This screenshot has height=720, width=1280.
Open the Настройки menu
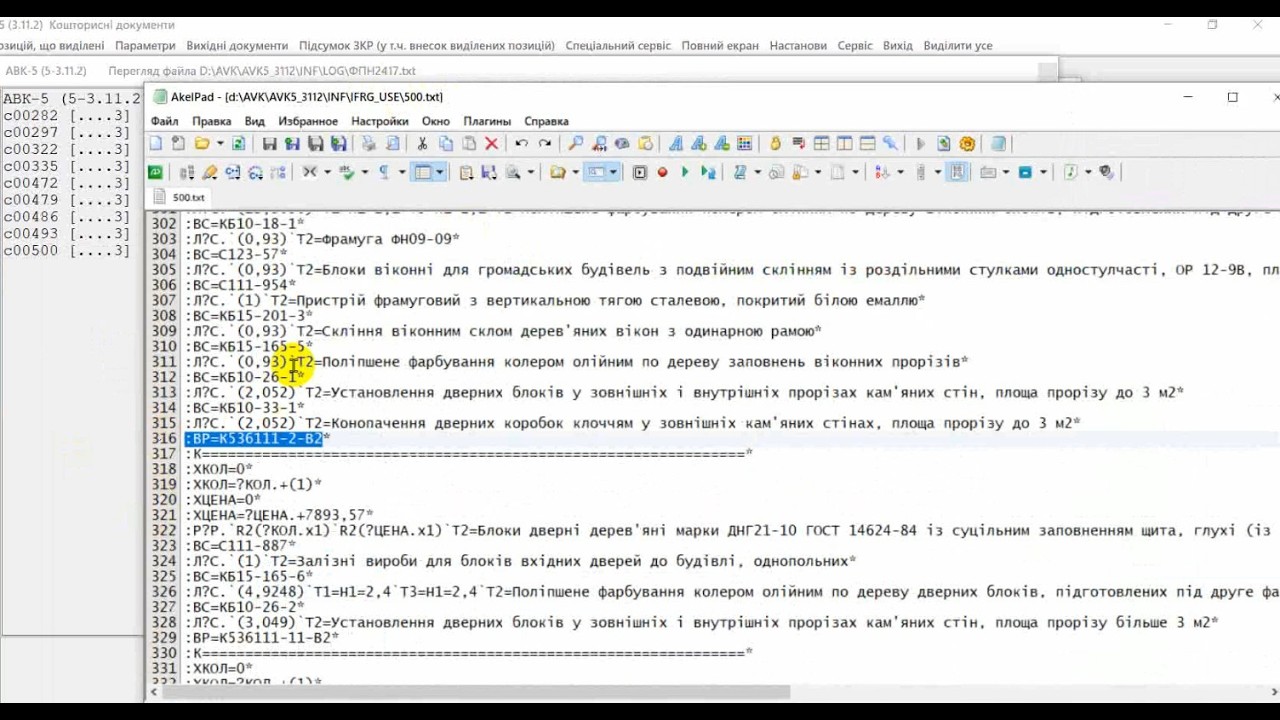coord(380,121)
